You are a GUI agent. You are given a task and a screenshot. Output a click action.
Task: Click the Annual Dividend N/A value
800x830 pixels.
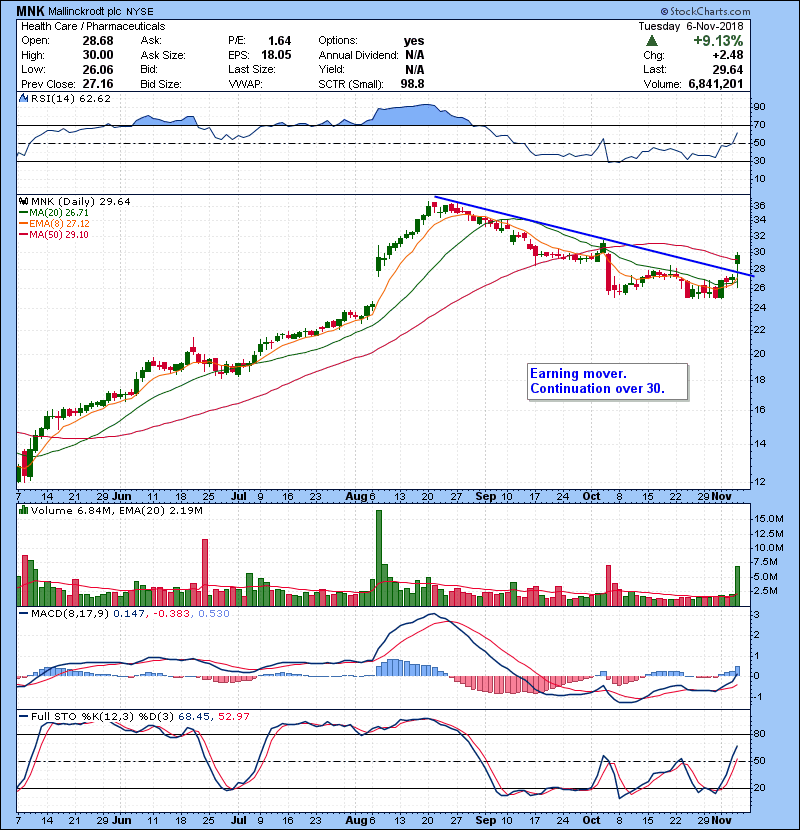coord(415,55)
